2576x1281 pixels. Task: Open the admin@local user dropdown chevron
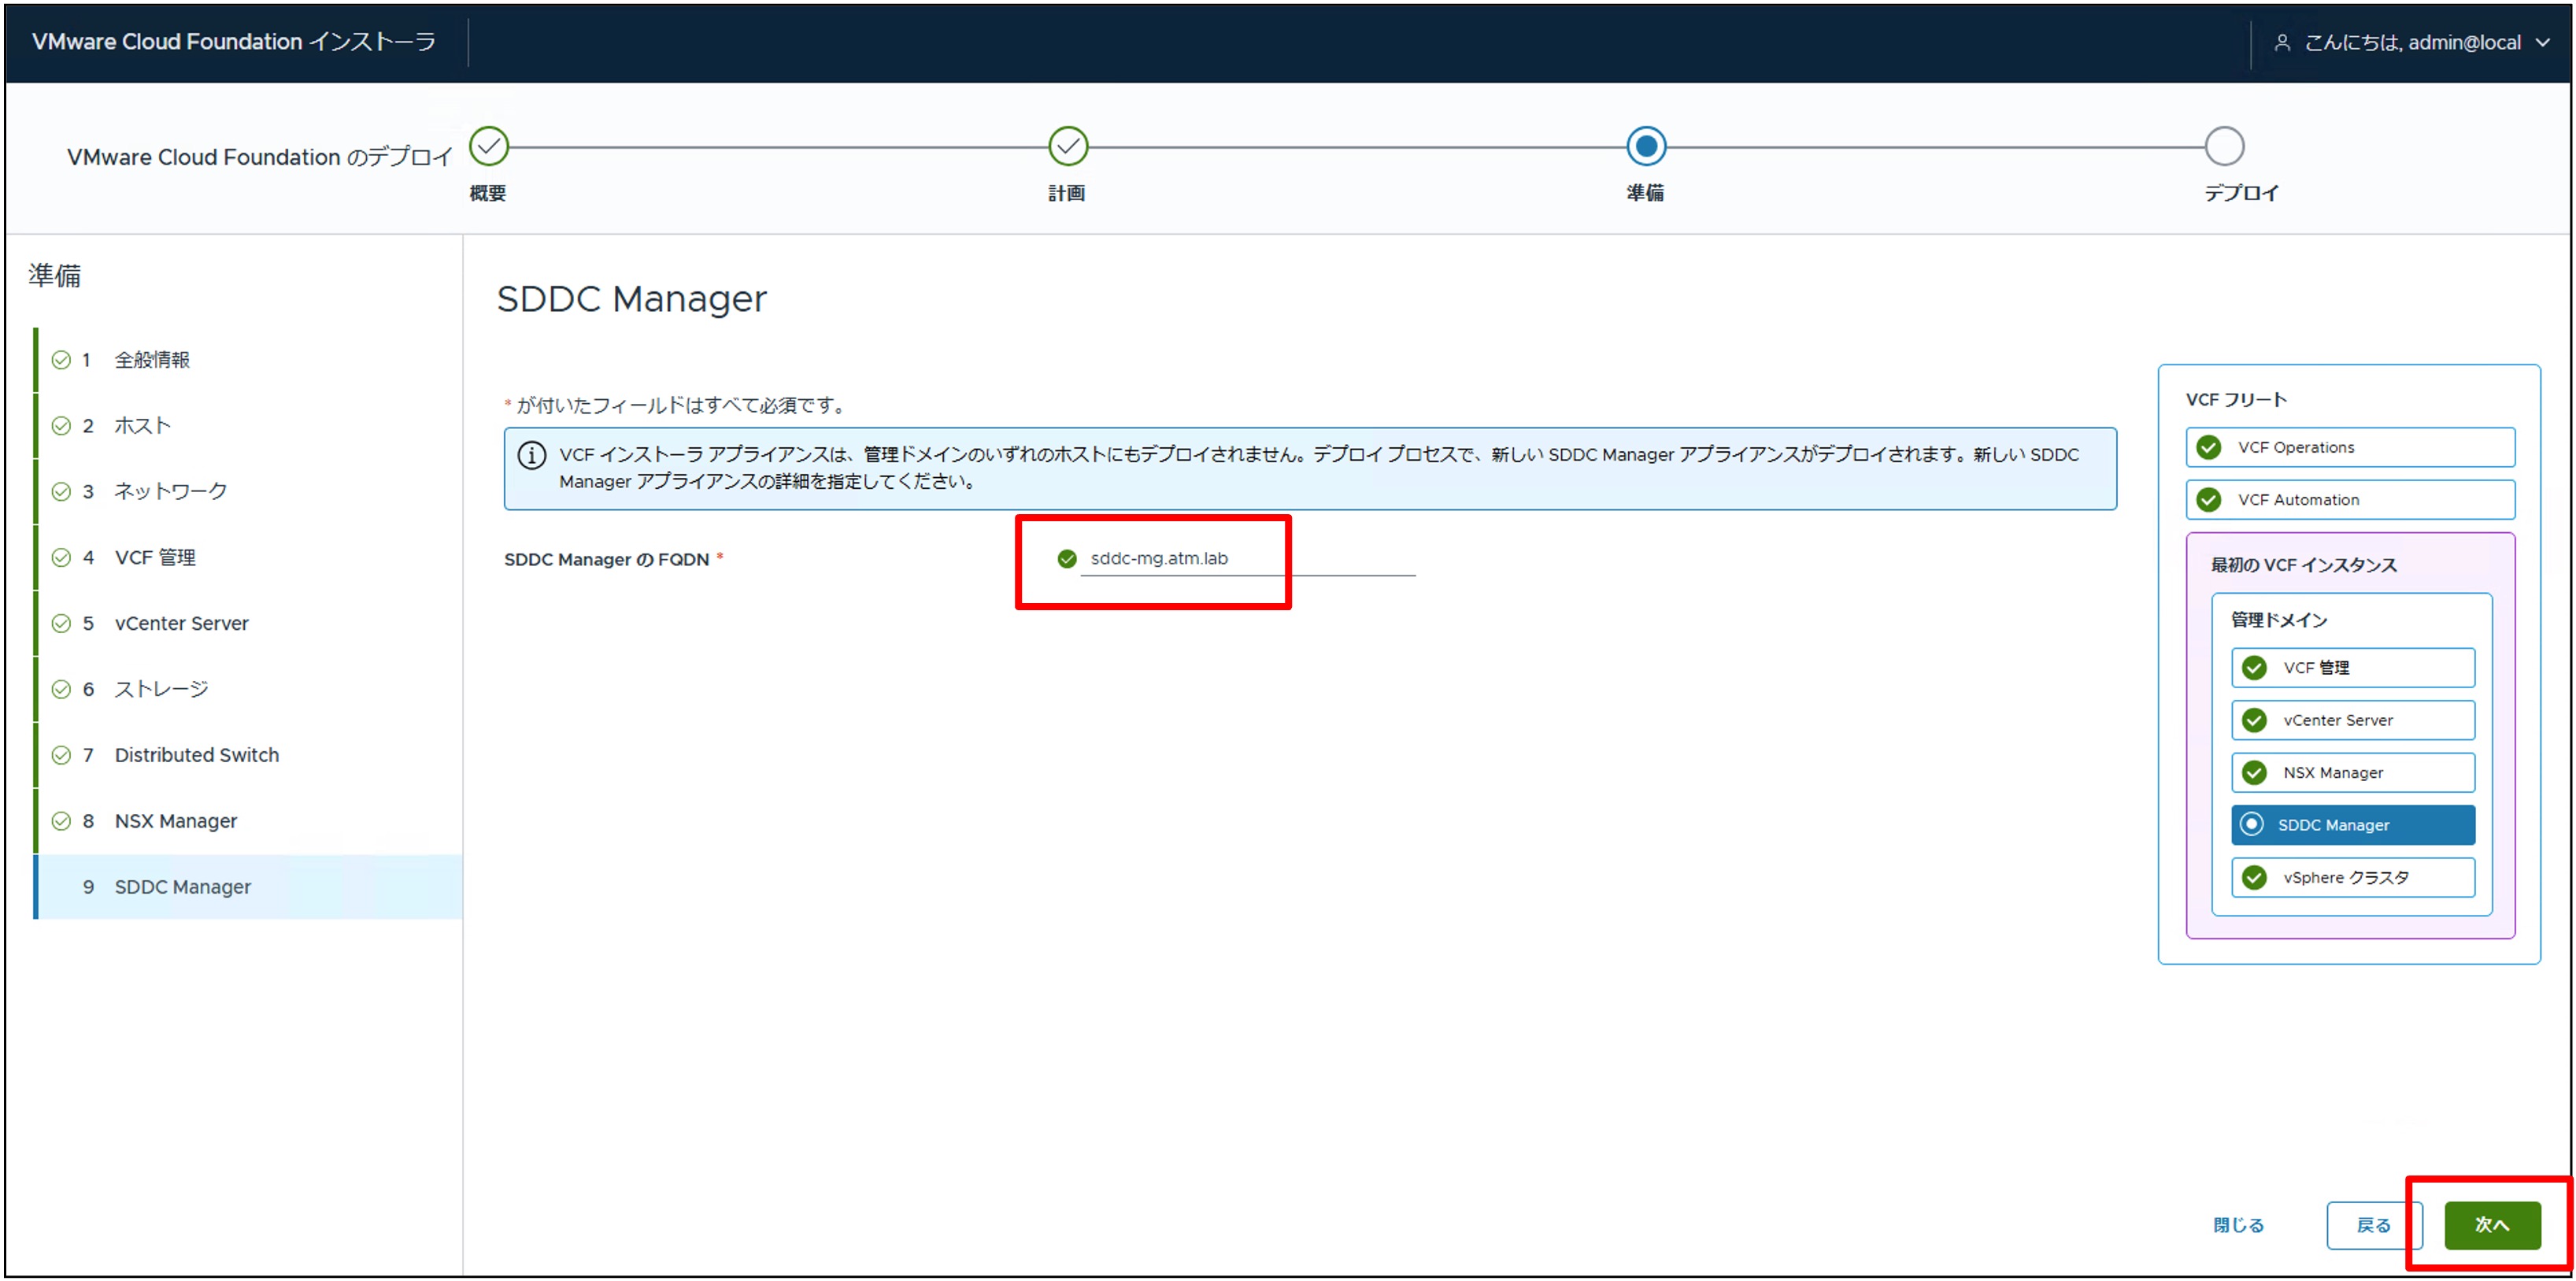[x=2543, y=42]
